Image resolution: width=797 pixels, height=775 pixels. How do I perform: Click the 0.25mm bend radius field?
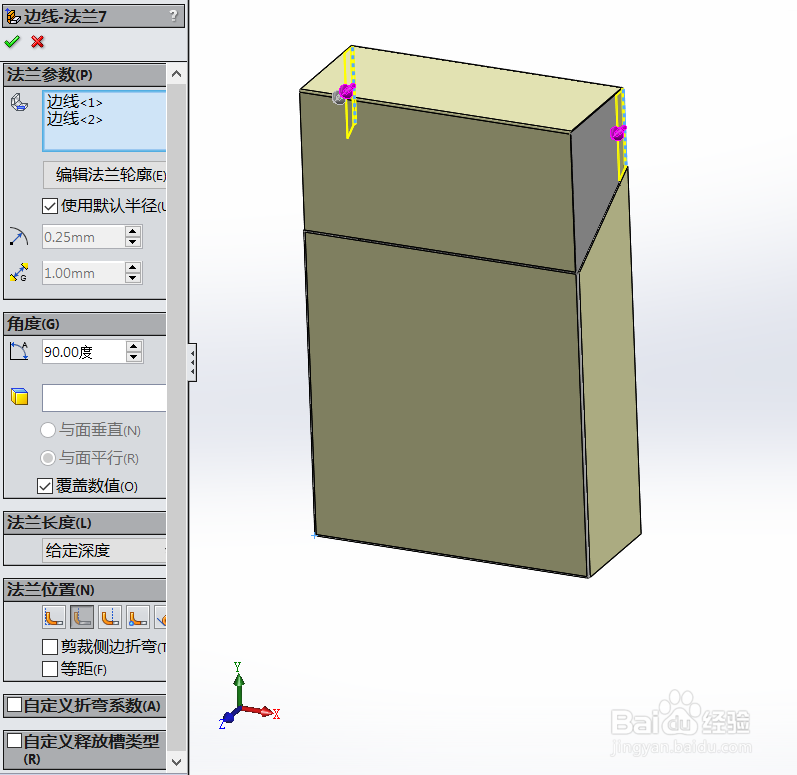[x=83, y=237]
